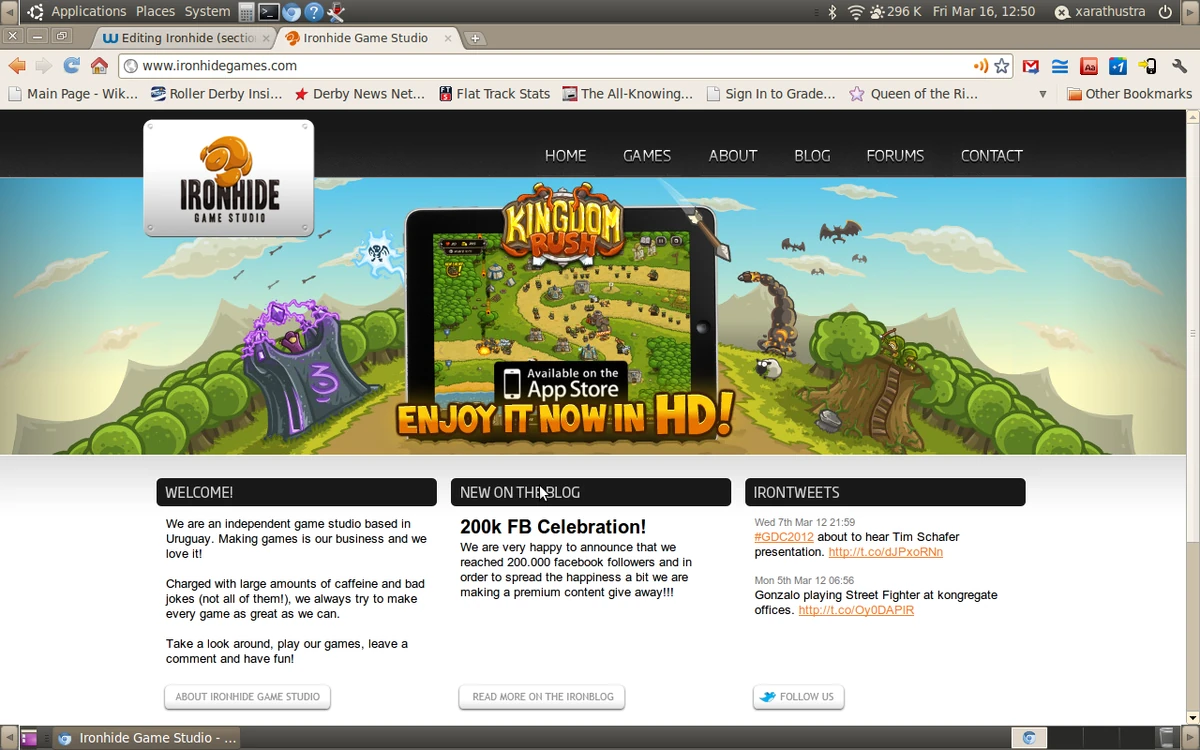Open the bookmarks overflow chevron dropdown
1200x750 pixels.
[x=1042, y=93]
